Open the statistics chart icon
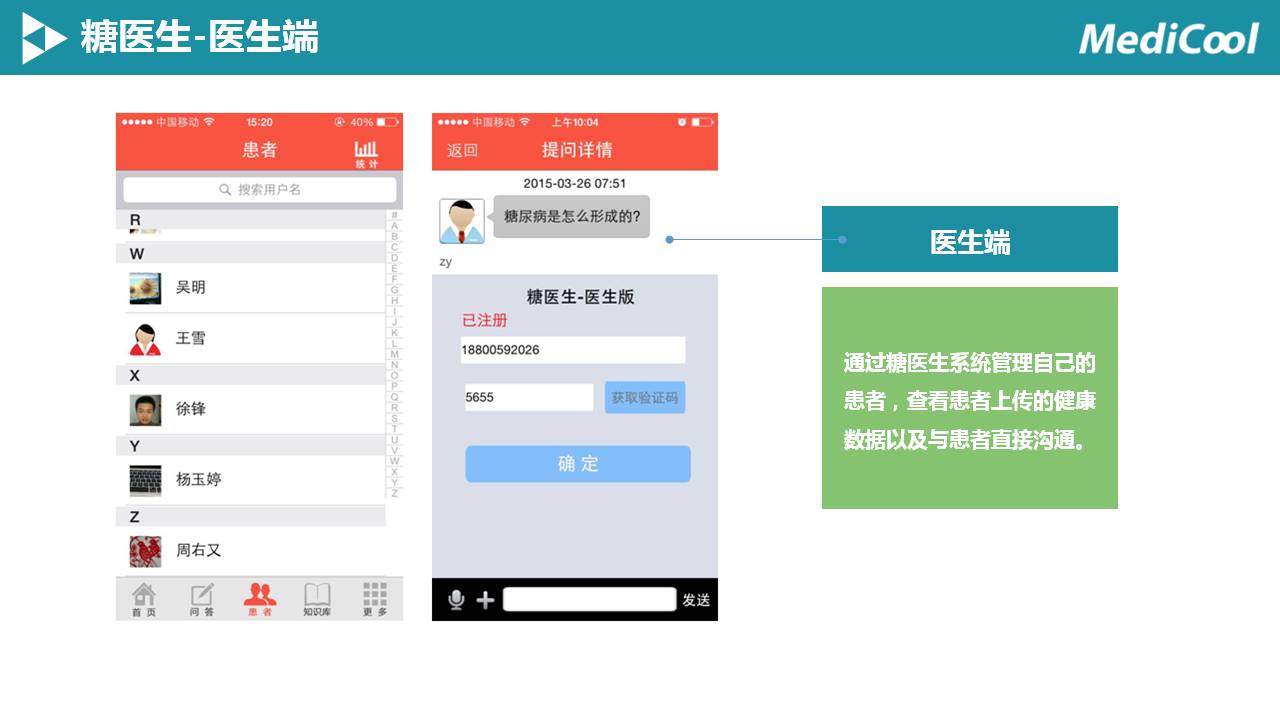Image resolution: width=1280 pixels, height=720 pixels. point(367,153)
